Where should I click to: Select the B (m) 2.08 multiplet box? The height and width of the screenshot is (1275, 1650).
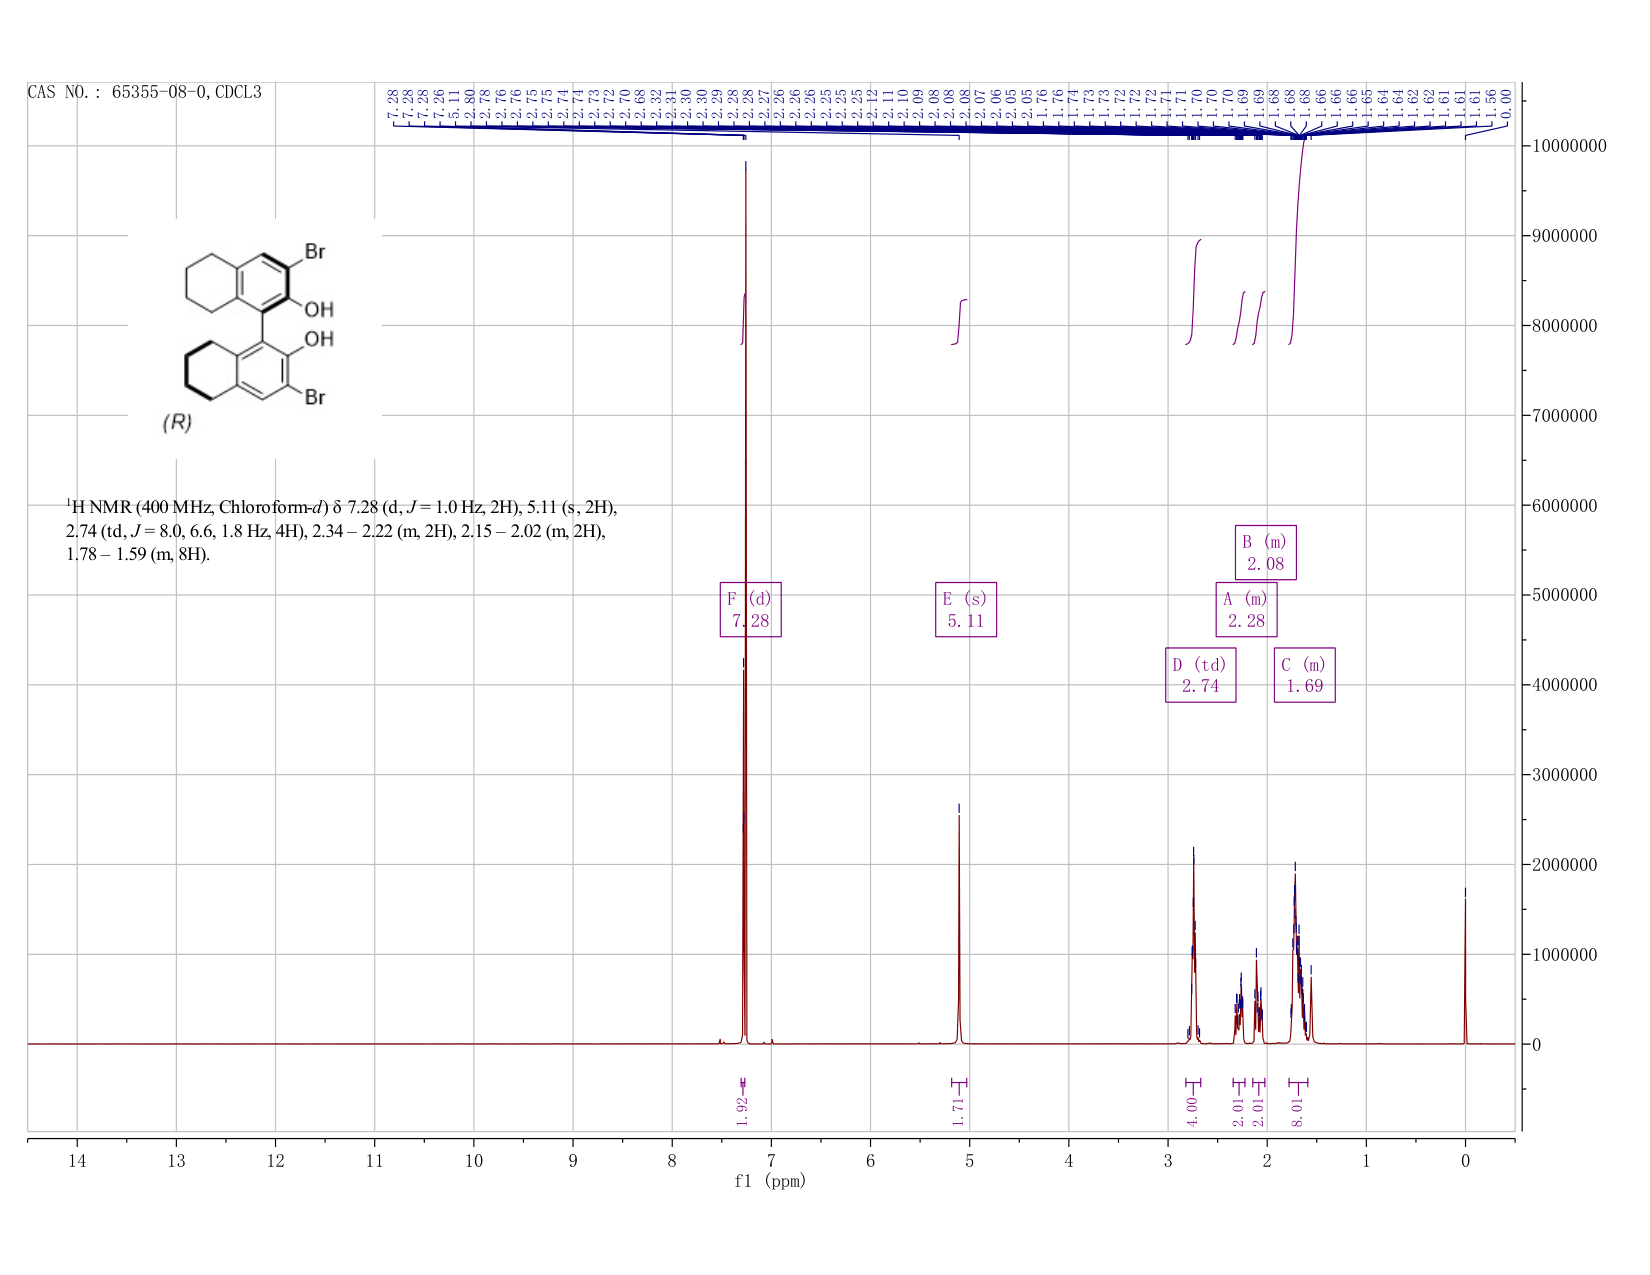click(1266, 552)
